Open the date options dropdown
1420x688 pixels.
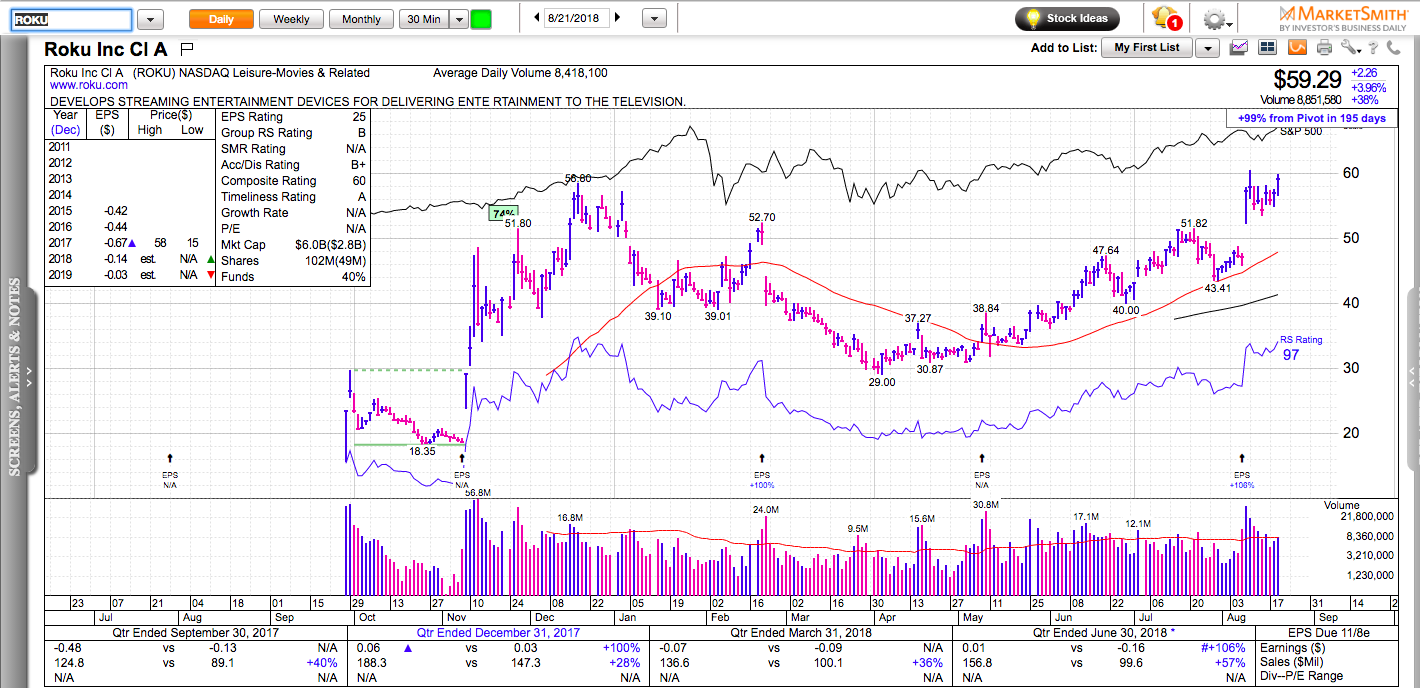pos(654,19)
